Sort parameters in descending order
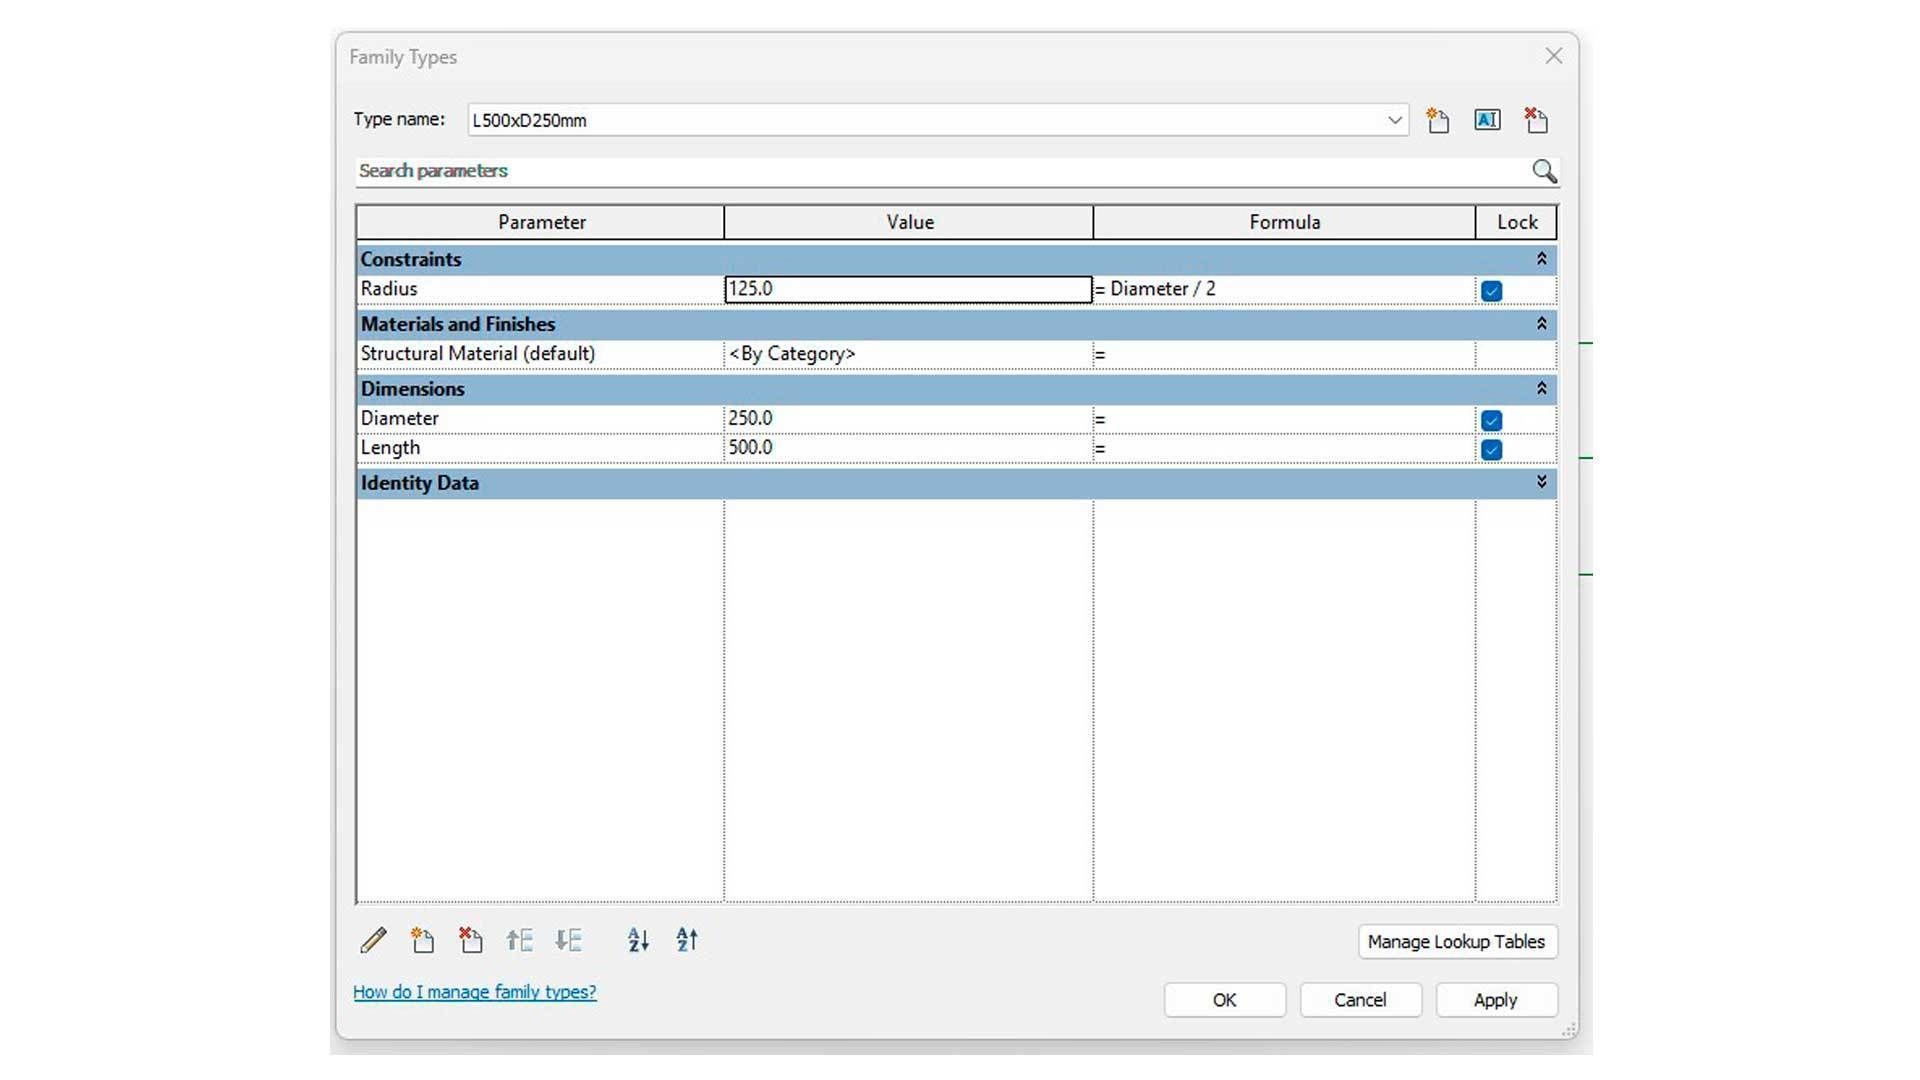Screen dimensions: 1920x1080 (x=687, y=940)
